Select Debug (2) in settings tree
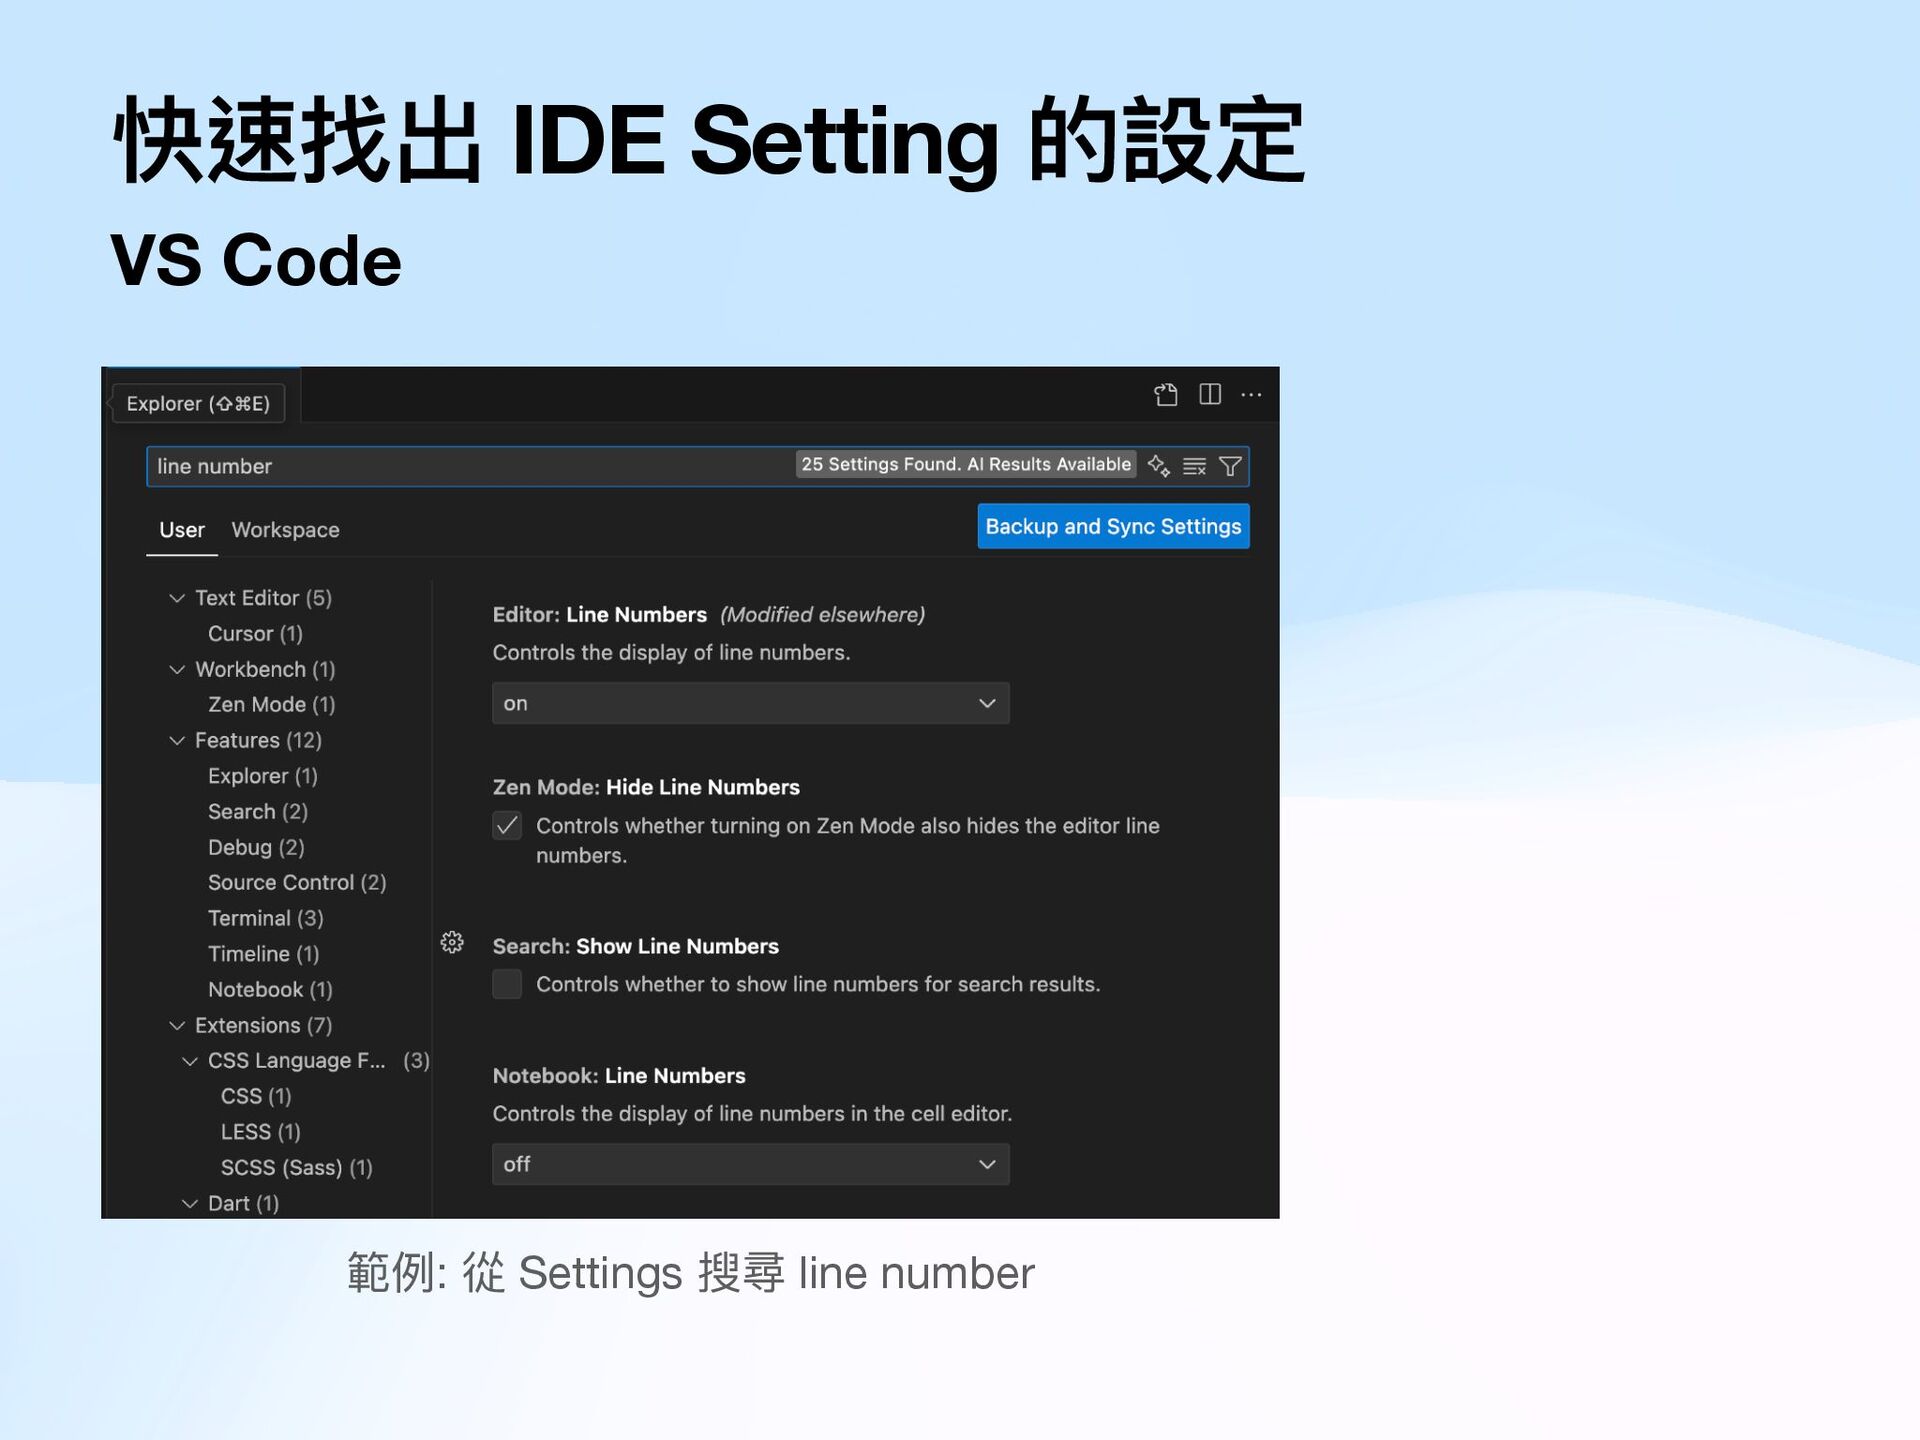 pyautogui.click(x=256, y=848)
